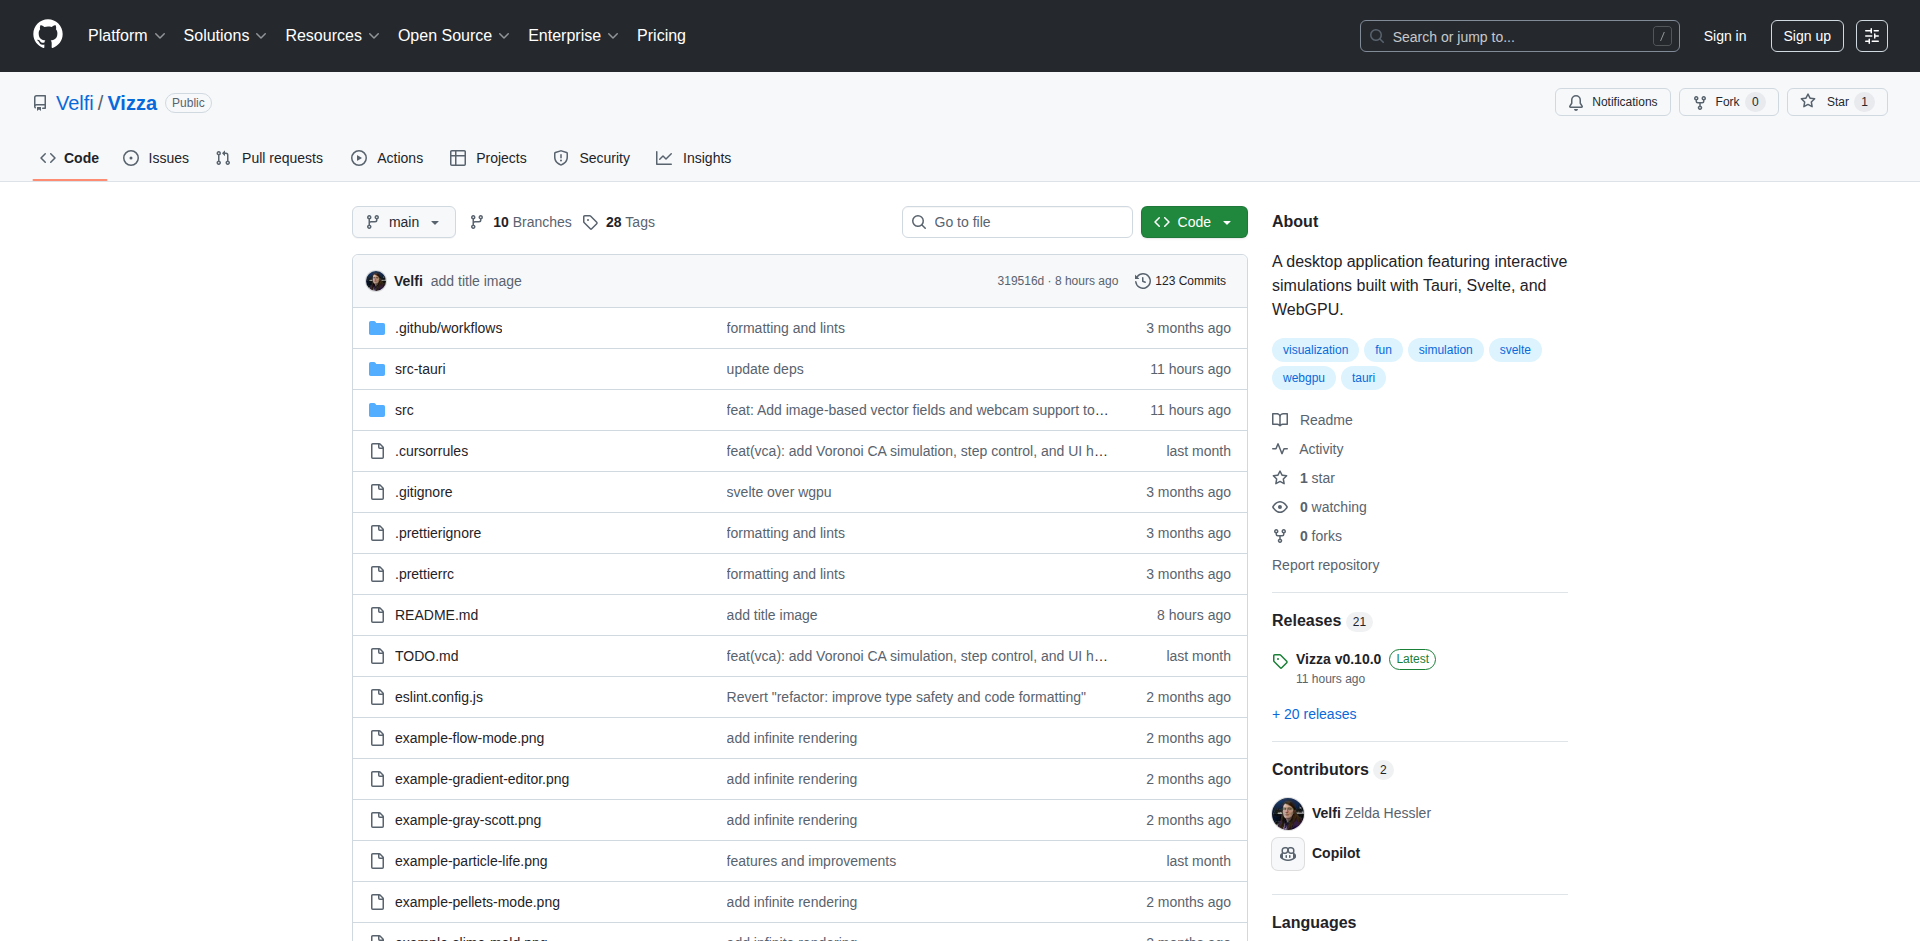
Task: Open the Actions tab
Action: point(387,158)
